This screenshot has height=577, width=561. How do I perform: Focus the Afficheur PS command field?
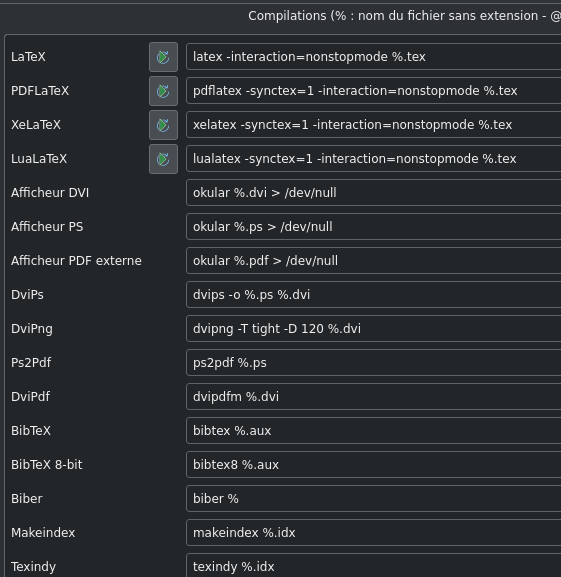(373, 227)
